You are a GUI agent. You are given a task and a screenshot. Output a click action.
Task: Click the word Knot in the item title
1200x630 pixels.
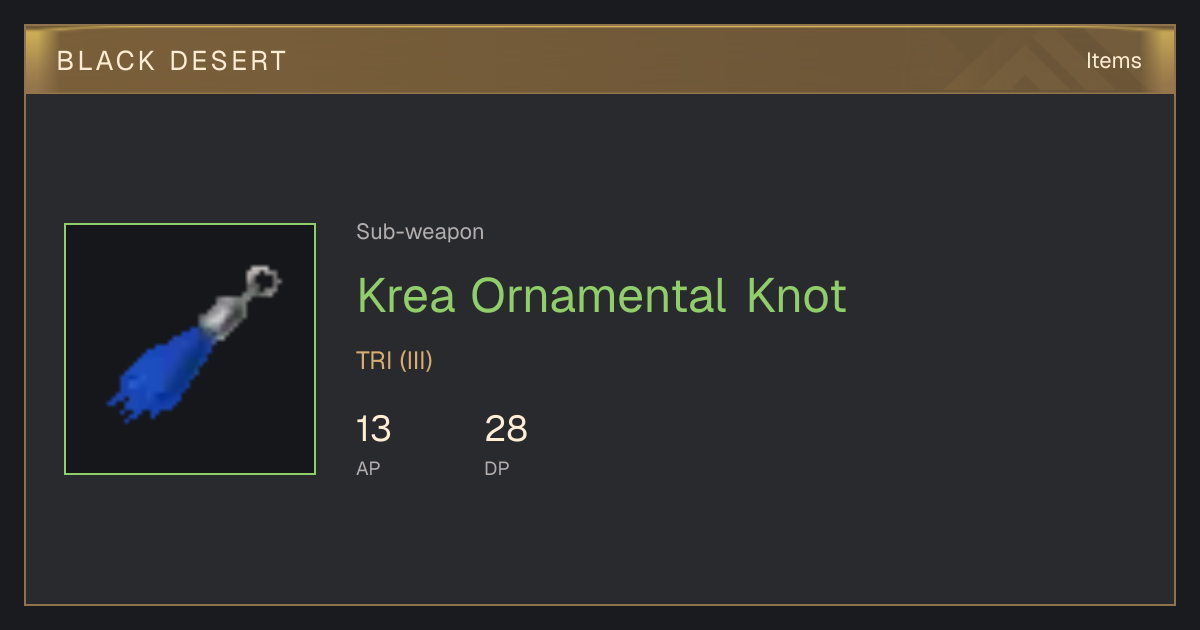pyautogui.click(x=797, y=295)
